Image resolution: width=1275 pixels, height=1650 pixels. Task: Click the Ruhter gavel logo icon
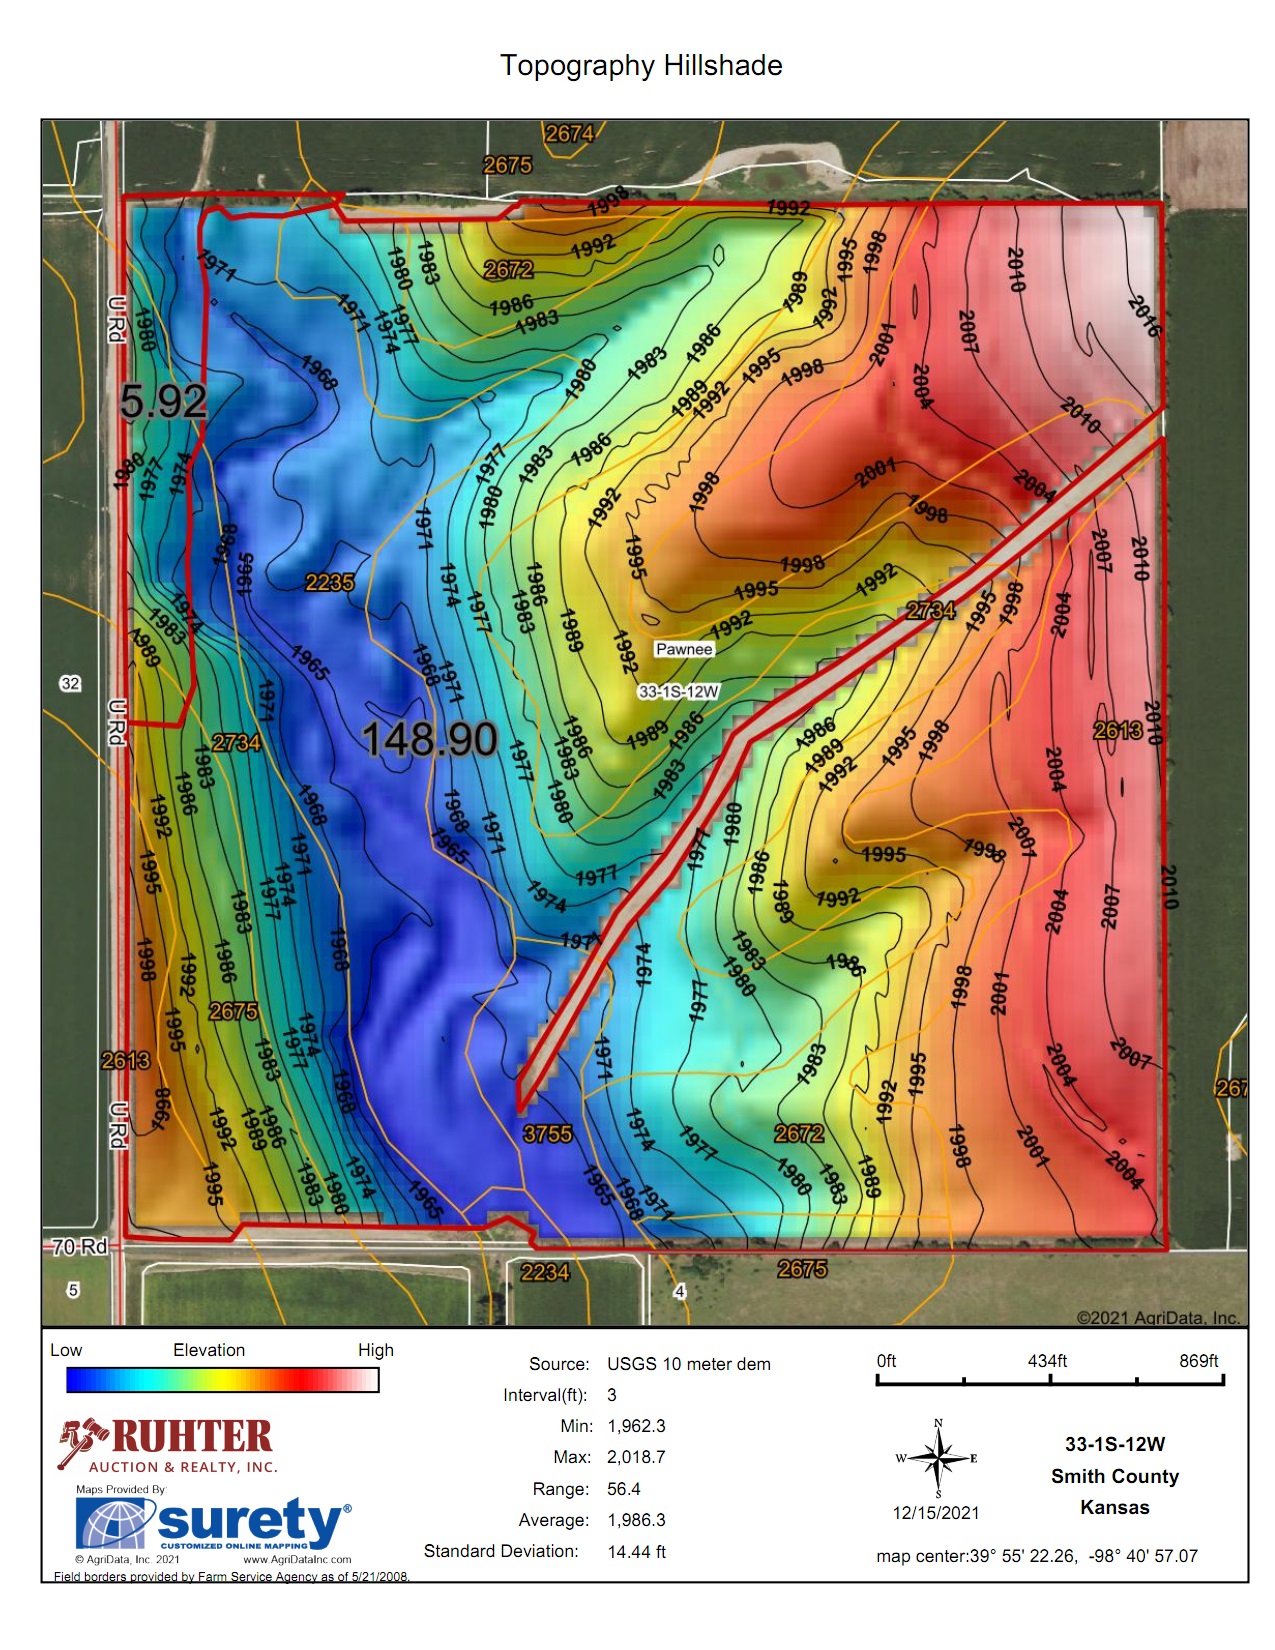coord(81,1441)
